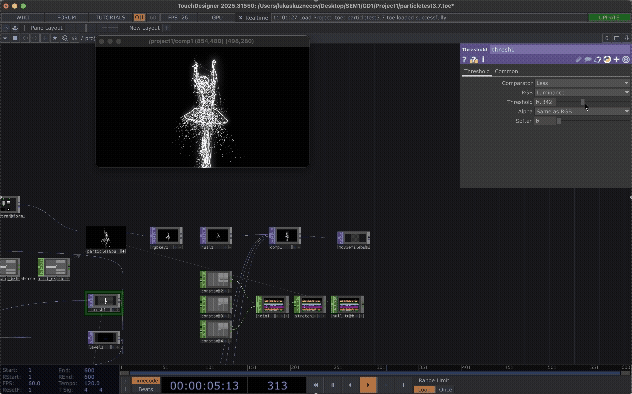Open the Pane Layout menu
632x394 pixels.
click(x=47, y=28)
